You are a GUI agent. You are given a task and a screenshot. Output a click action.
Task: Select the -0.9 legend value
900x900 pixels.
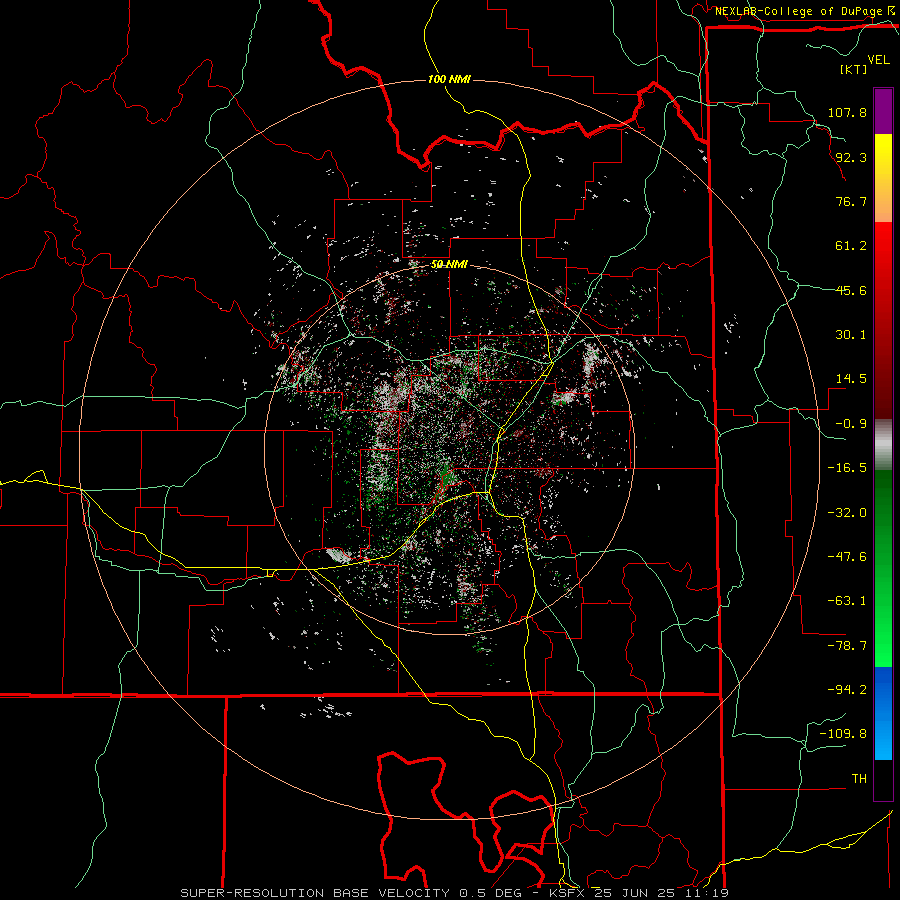tap(851, 424)
